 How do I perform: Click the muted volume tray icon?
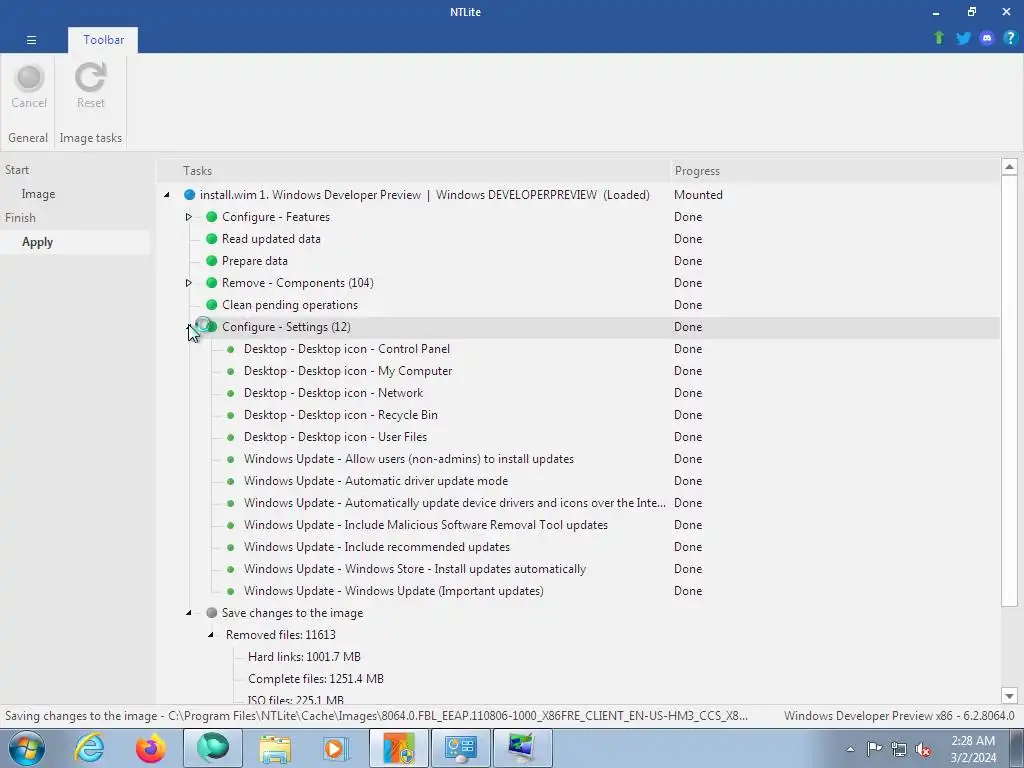click(923, 749)
